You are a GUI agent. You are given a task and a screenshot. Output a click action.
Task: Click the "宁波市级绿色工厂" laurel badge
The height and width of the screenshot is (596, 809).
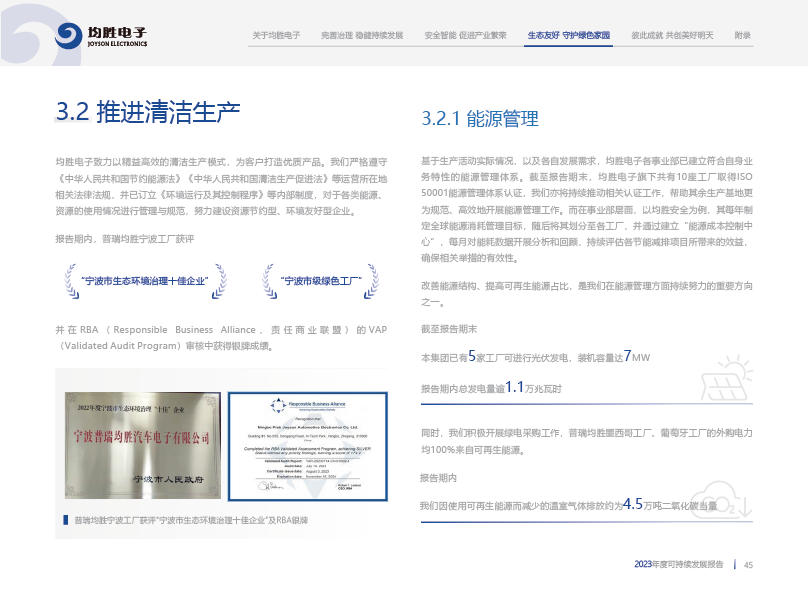[x=320, y=282]
